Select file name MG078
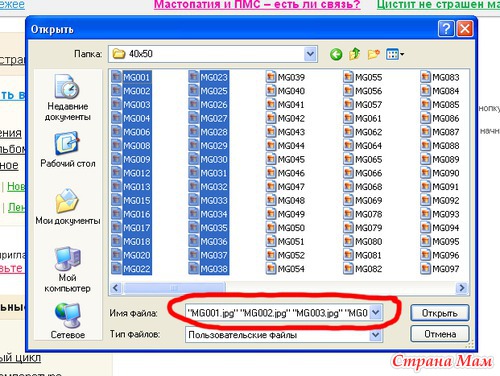Image resolution: width=500 pixels, height=376 pixels. pyautogui.click(x=368, y=214)
